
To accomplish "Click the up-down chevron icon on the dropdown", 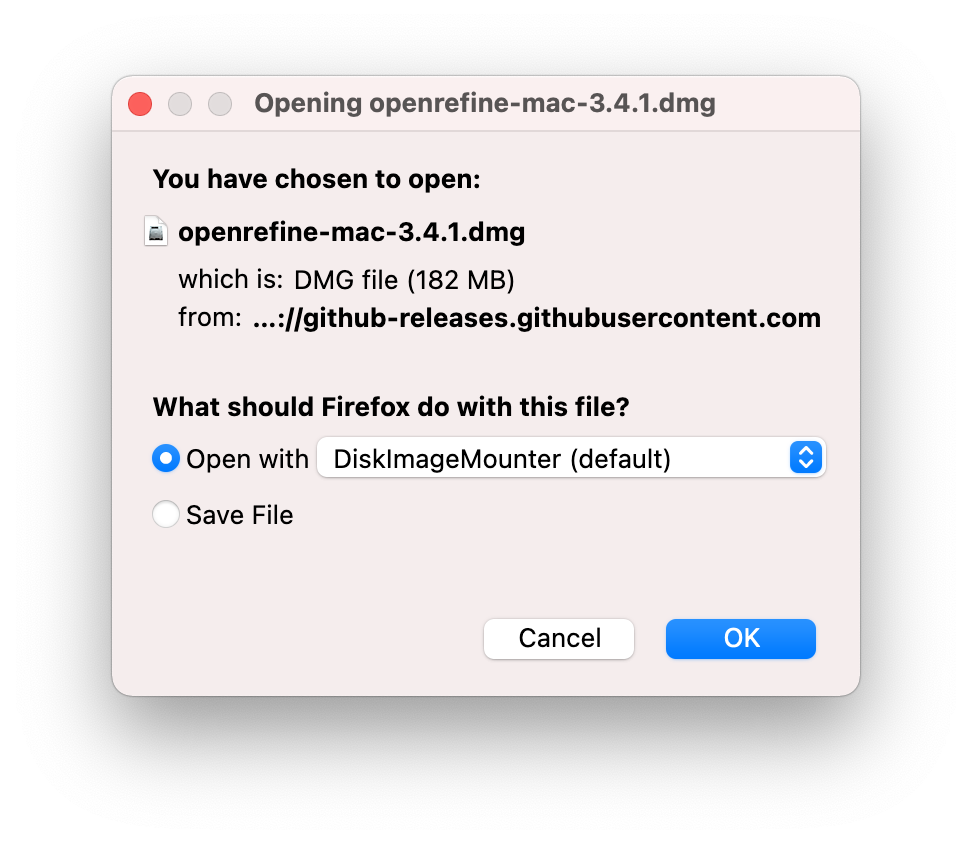I will 805,458.
